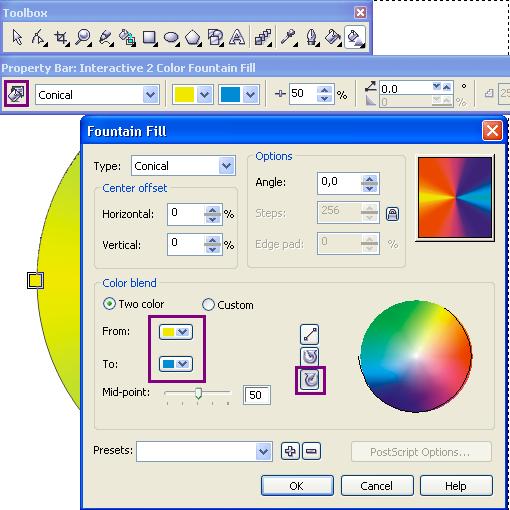510x510 pixels.
Task: Add preset with plus button
Action: 290,451
